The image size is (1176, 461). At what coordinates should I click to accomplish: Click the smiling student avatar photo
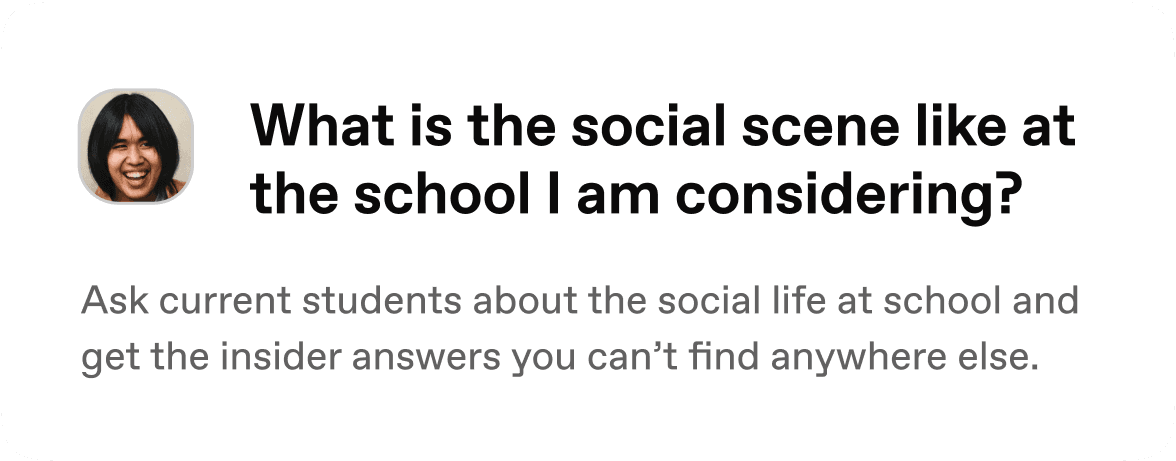coord(136,146)
